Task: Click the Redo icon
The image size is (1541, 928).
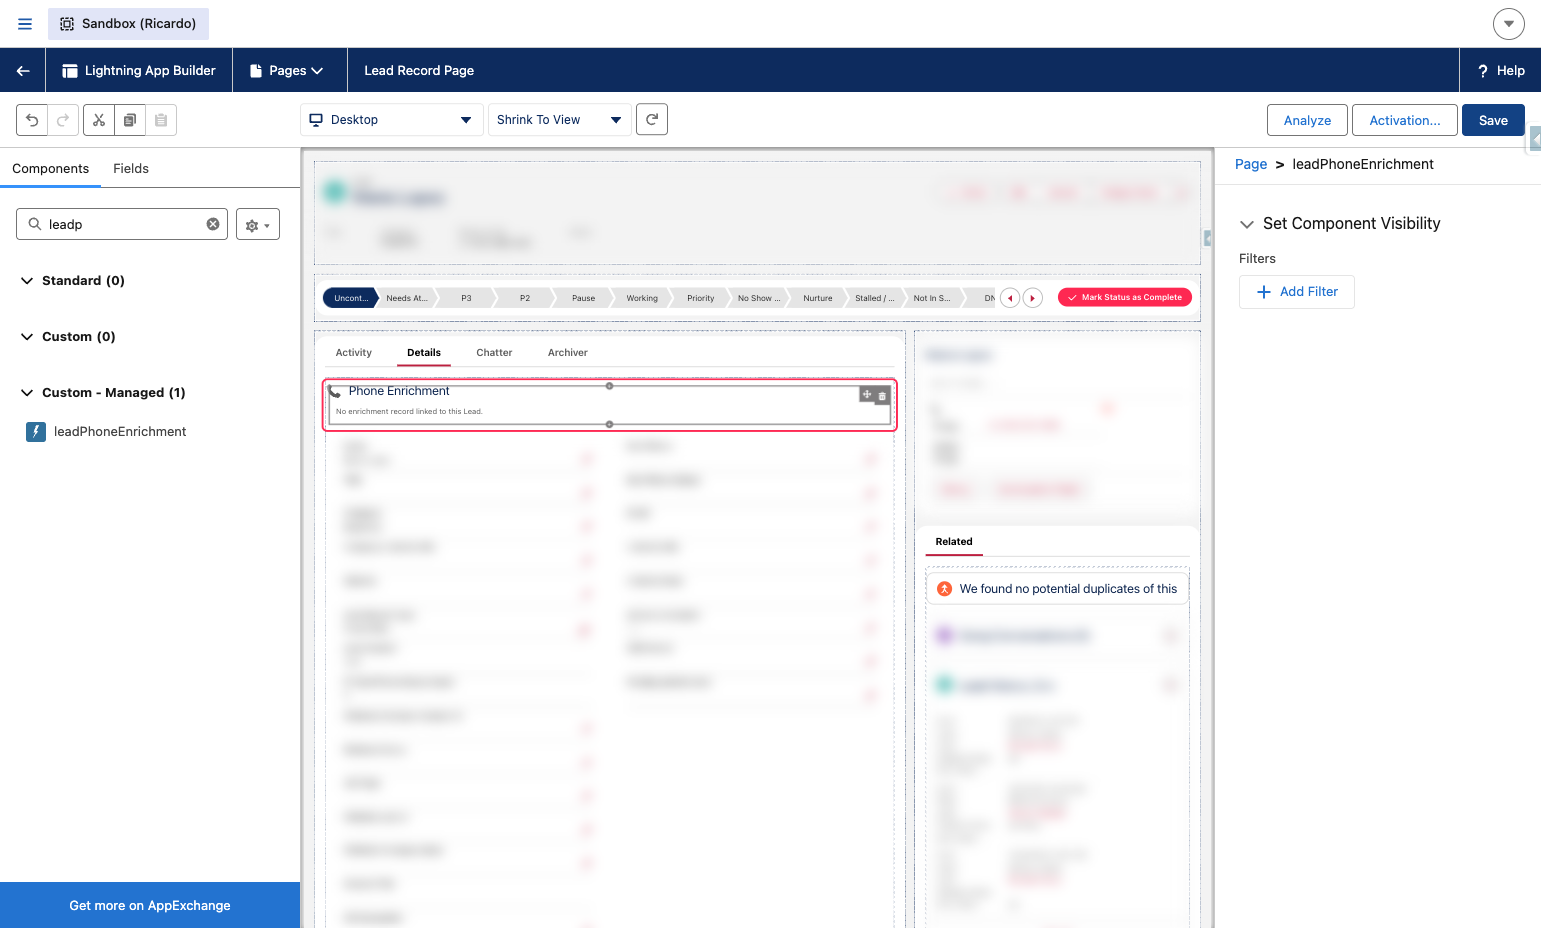Action: pyautogui.click(x=63, y=120)
